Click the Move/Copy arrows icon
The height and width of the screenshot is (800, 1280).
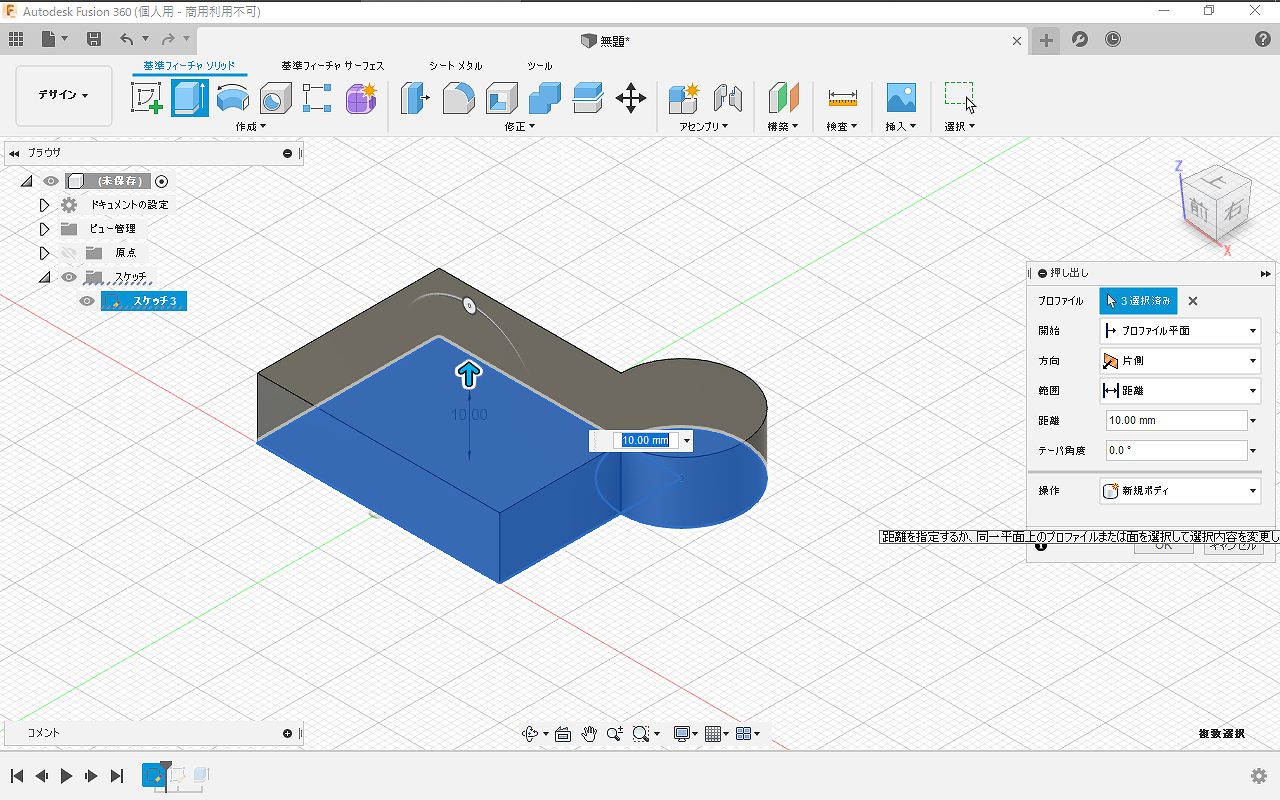[631, 98]
